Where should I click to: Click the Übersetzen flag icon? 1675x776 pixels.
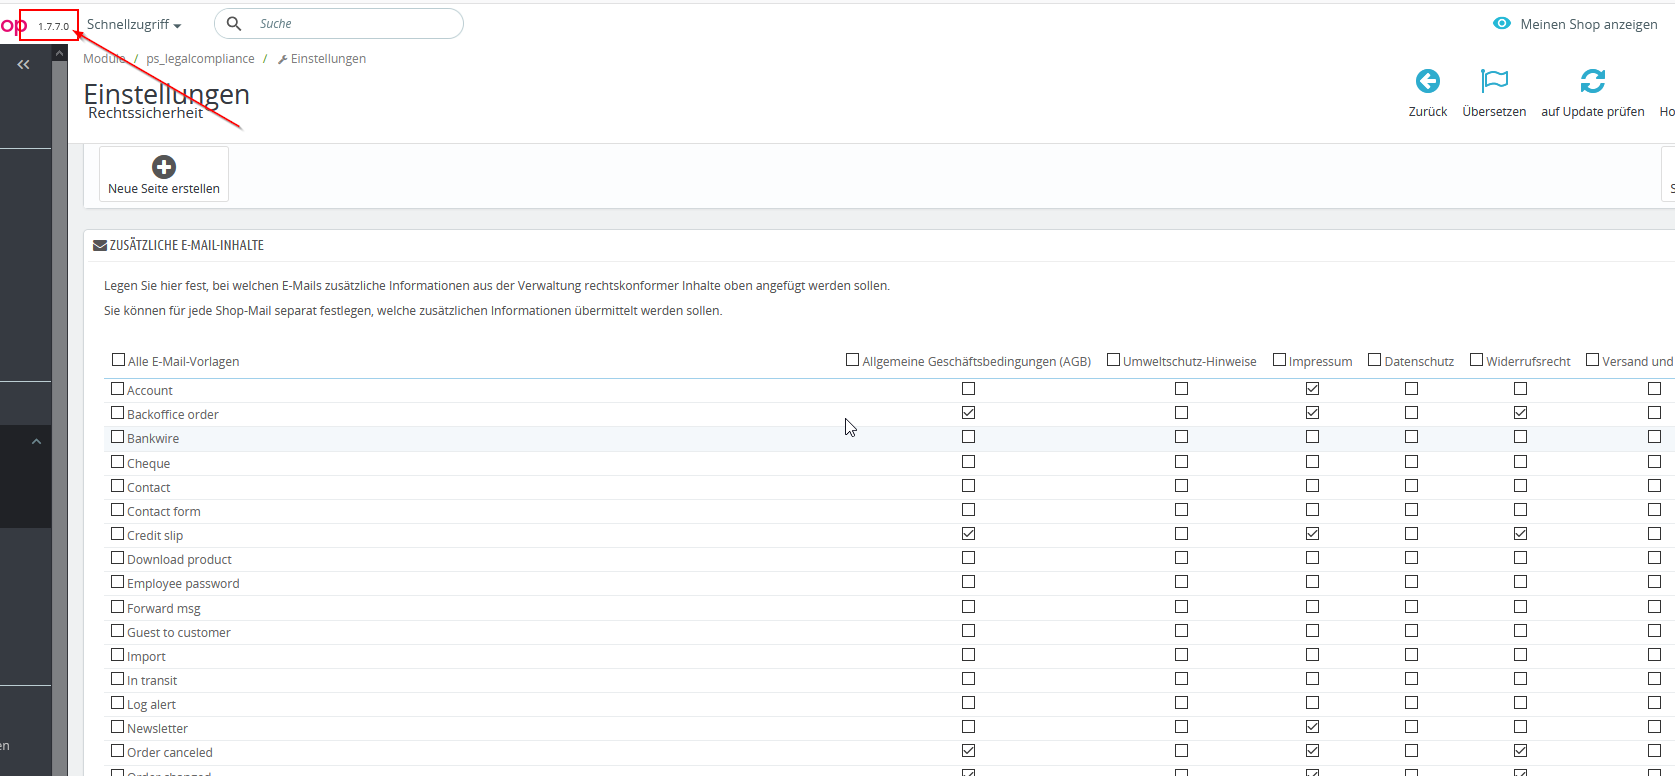click(1494, 81)
